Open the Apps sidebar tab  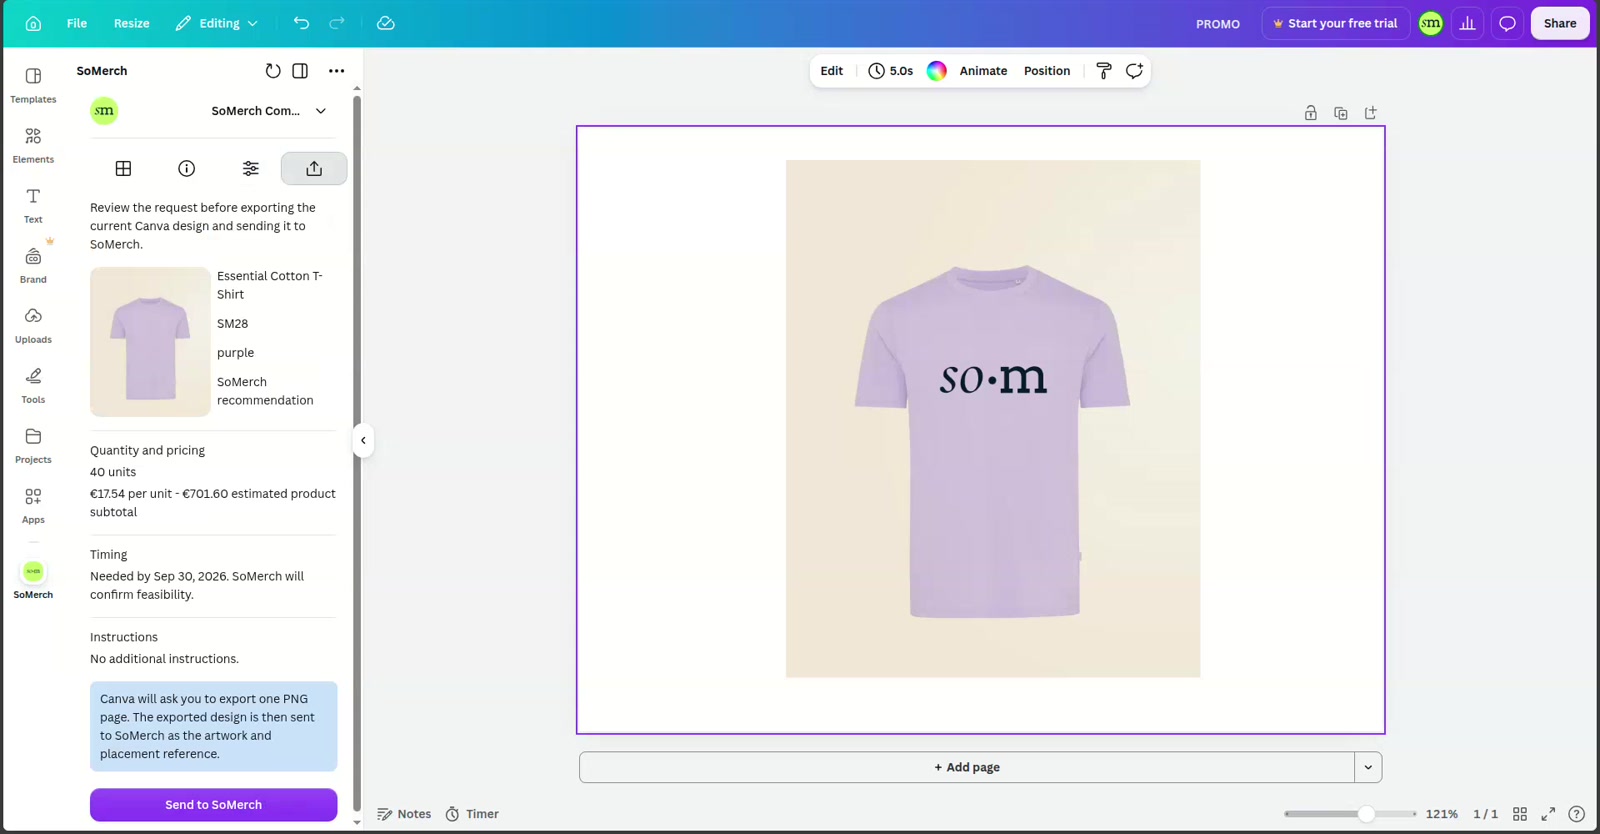pyautogui.click(x=33, y=505)
